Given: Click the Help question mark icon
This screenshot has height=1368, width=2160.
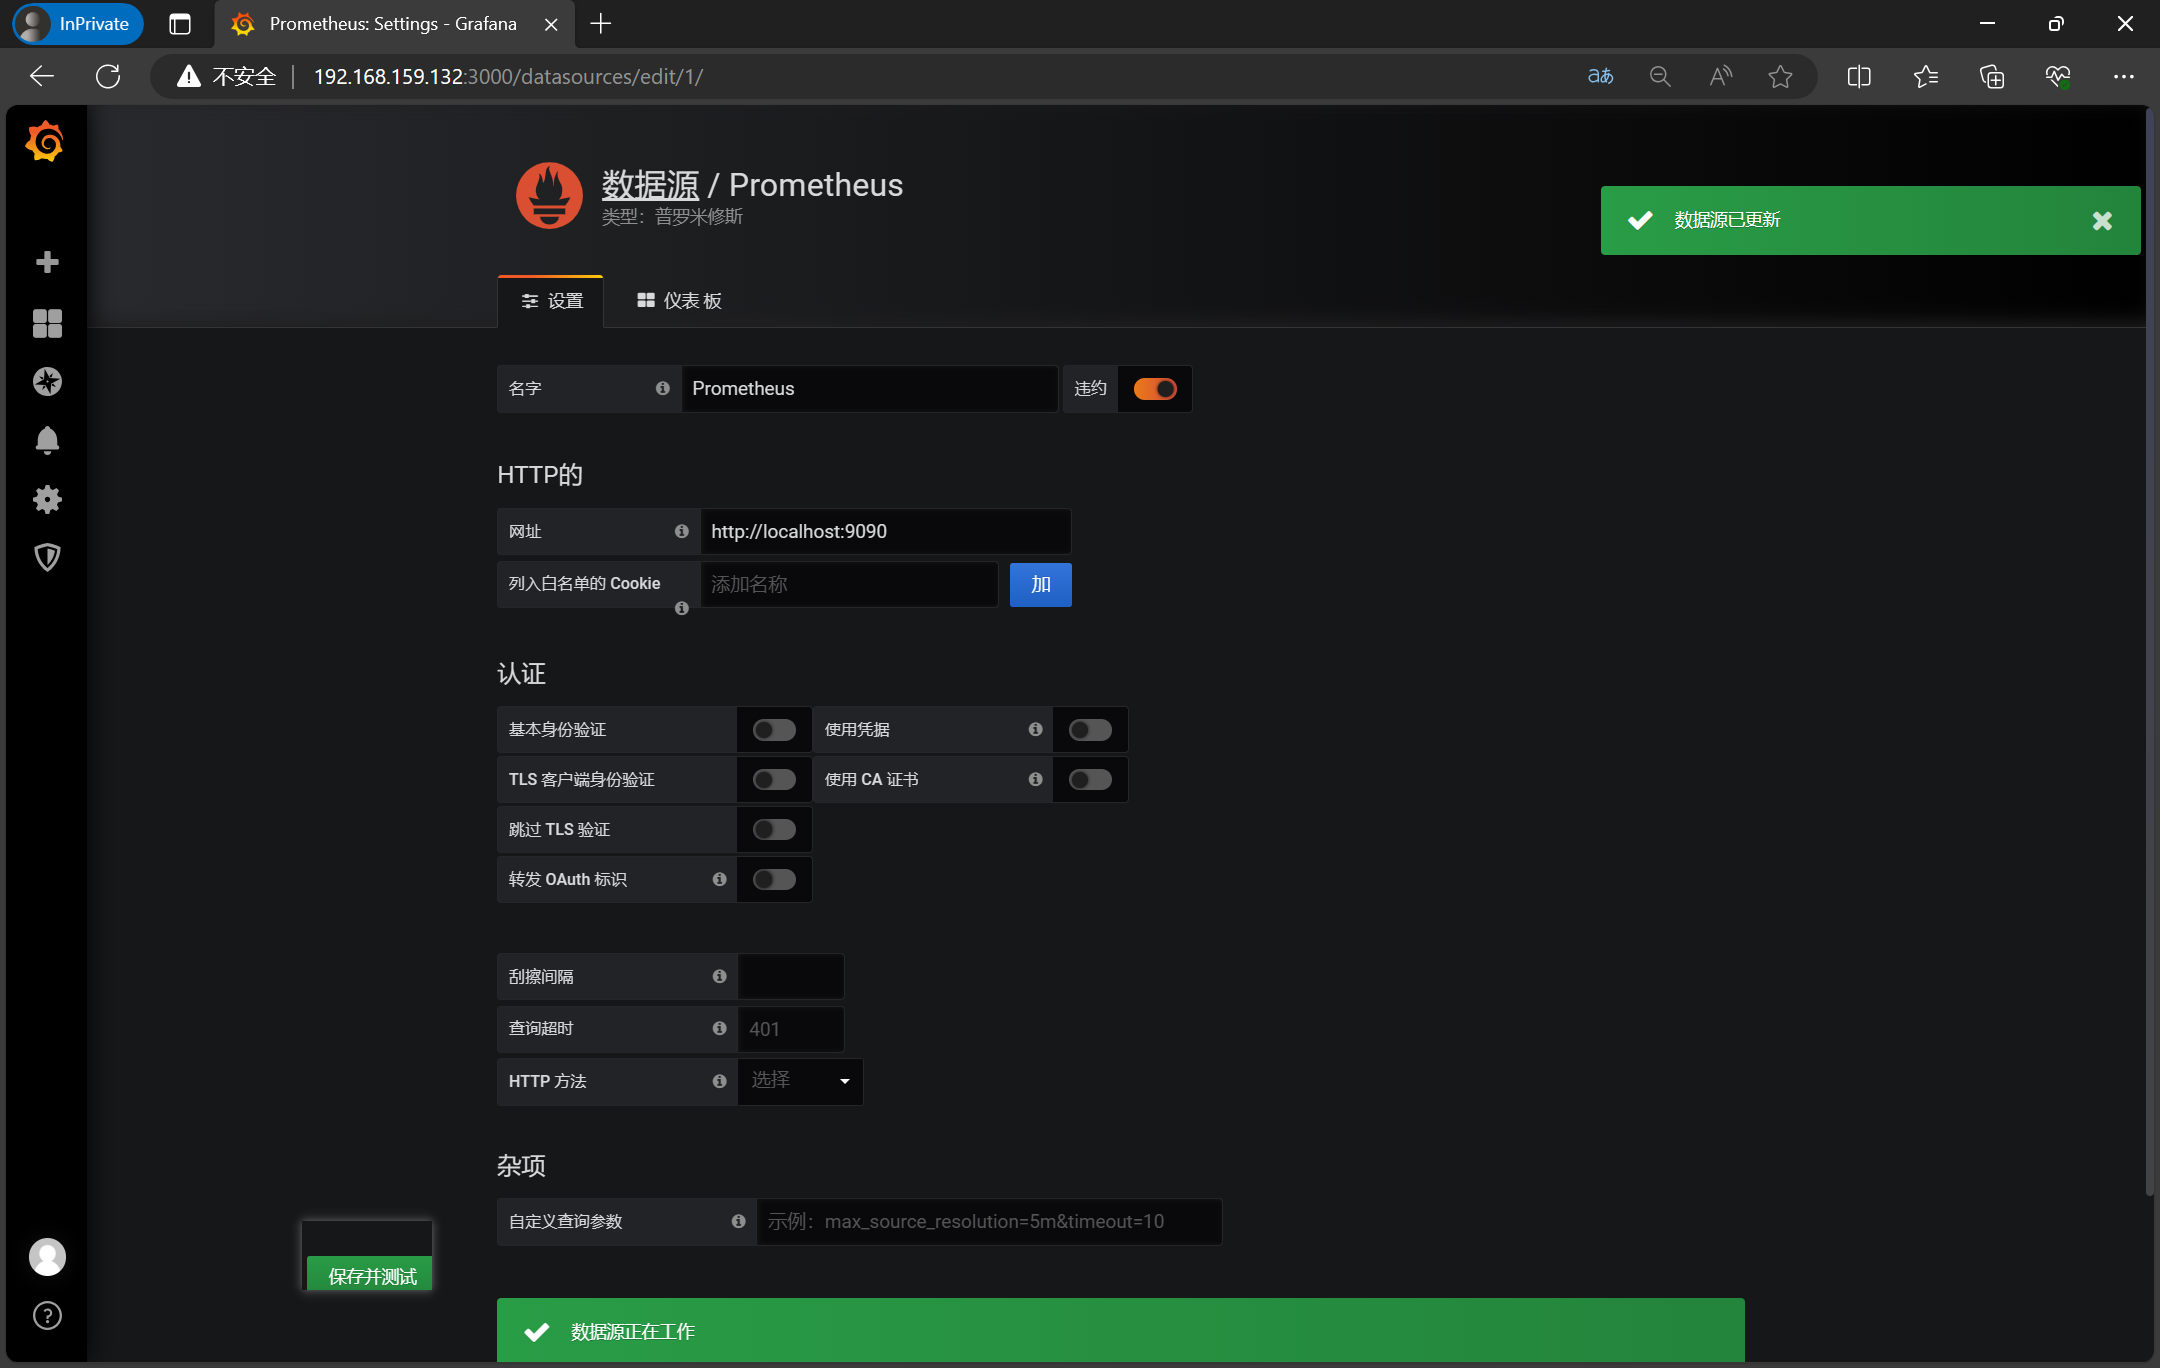Looking at the screenshot, I should pyautogui.click(x=47, y=1315).
